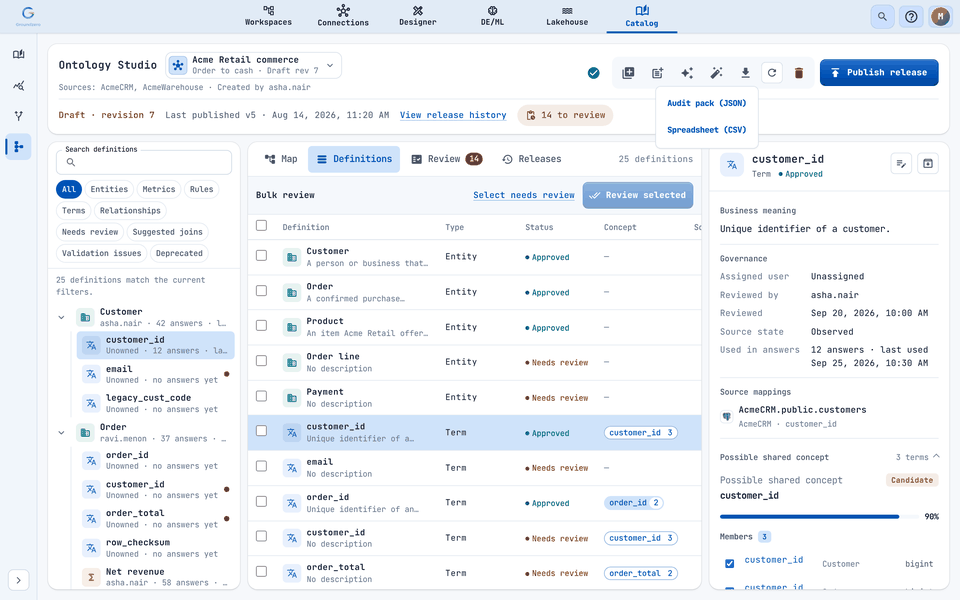Open the search icon in the top bar
This screenshot has width=960, height=600.
(882, 17)
